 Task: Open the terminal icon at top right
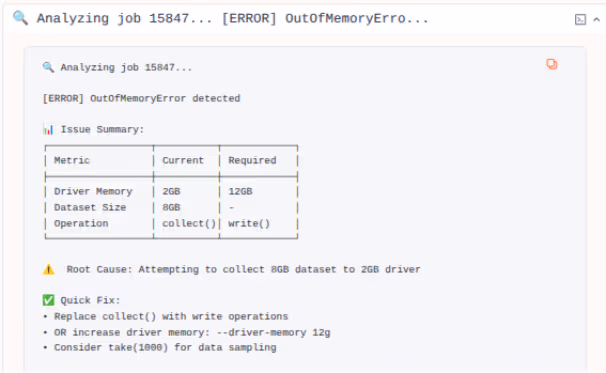(x=580, y=19)
